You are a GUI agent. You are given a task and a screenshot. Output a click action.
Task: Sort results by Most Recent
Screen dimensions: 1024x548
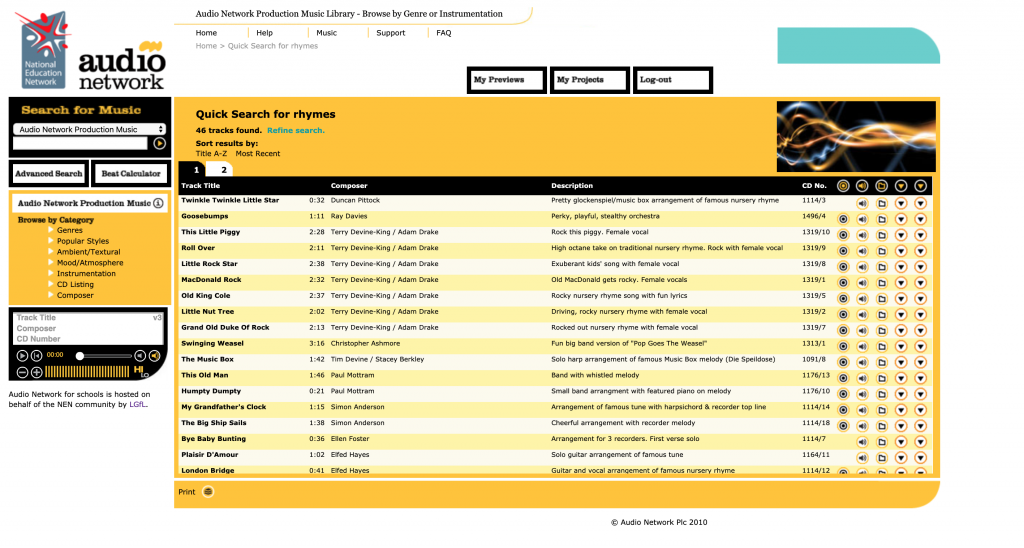(x=258, y=154)
